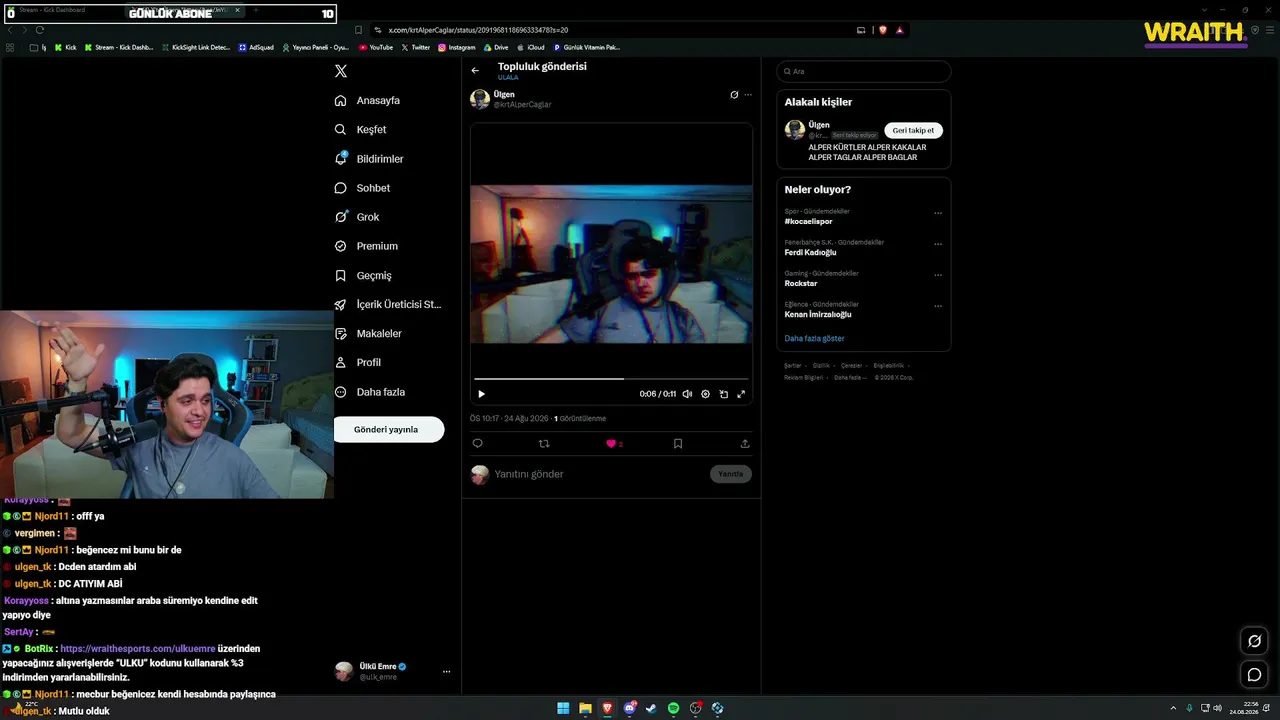This screenshot has height=720, width=1280.
Task: Open Steam from the taskbar
Action: tap(651, 708)
